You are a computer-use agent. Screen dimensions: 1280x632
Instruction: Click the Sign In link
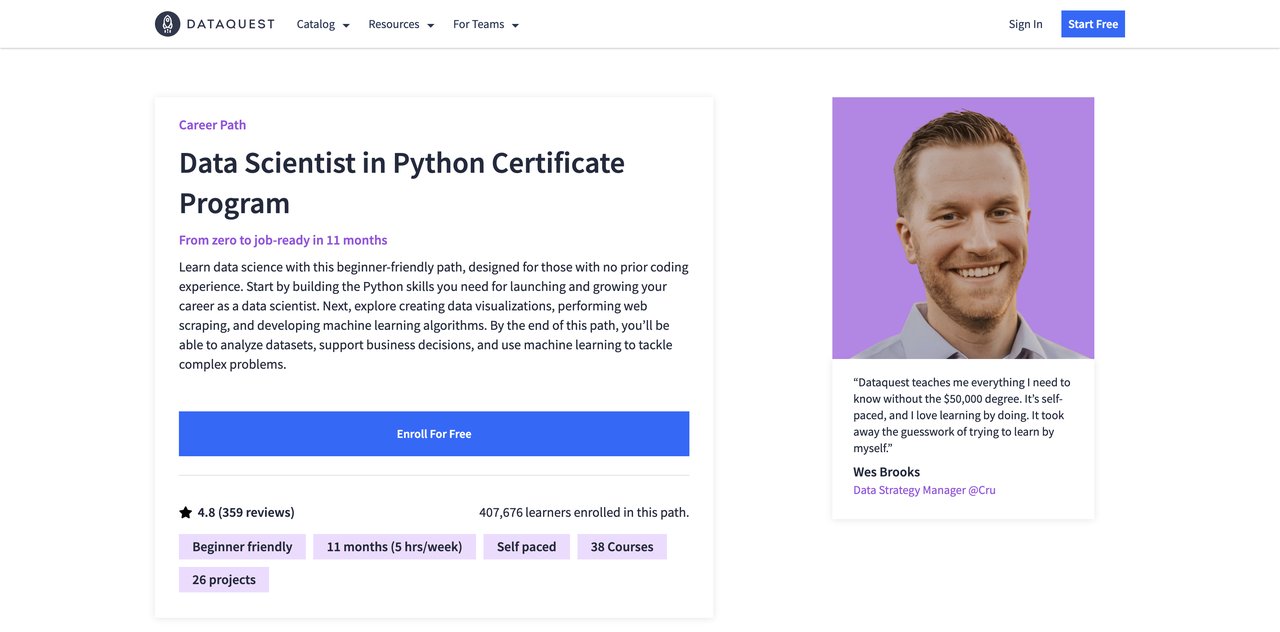click(x=1025, y=24)
